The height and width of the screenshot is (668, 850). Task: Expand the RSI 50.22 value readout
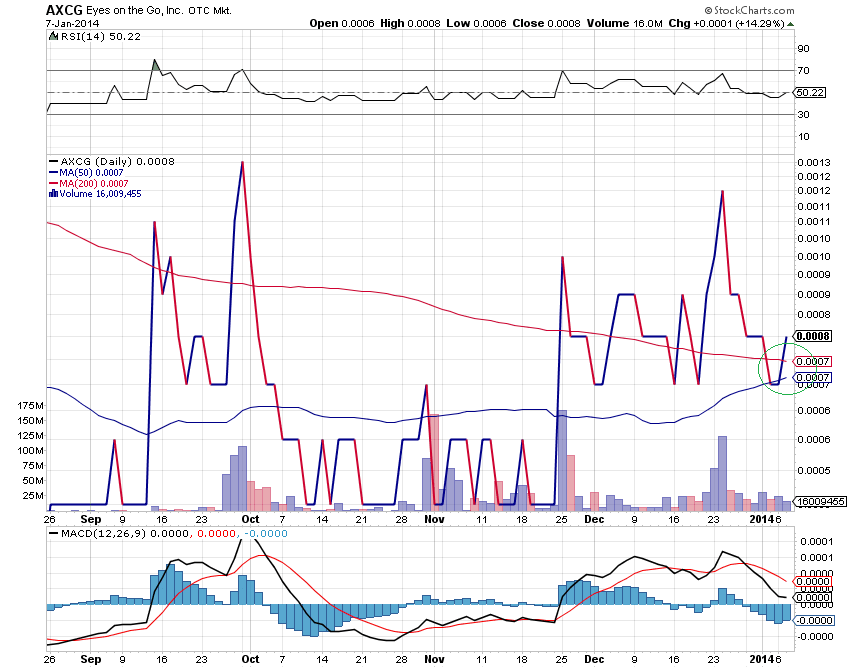coord(124,35)
